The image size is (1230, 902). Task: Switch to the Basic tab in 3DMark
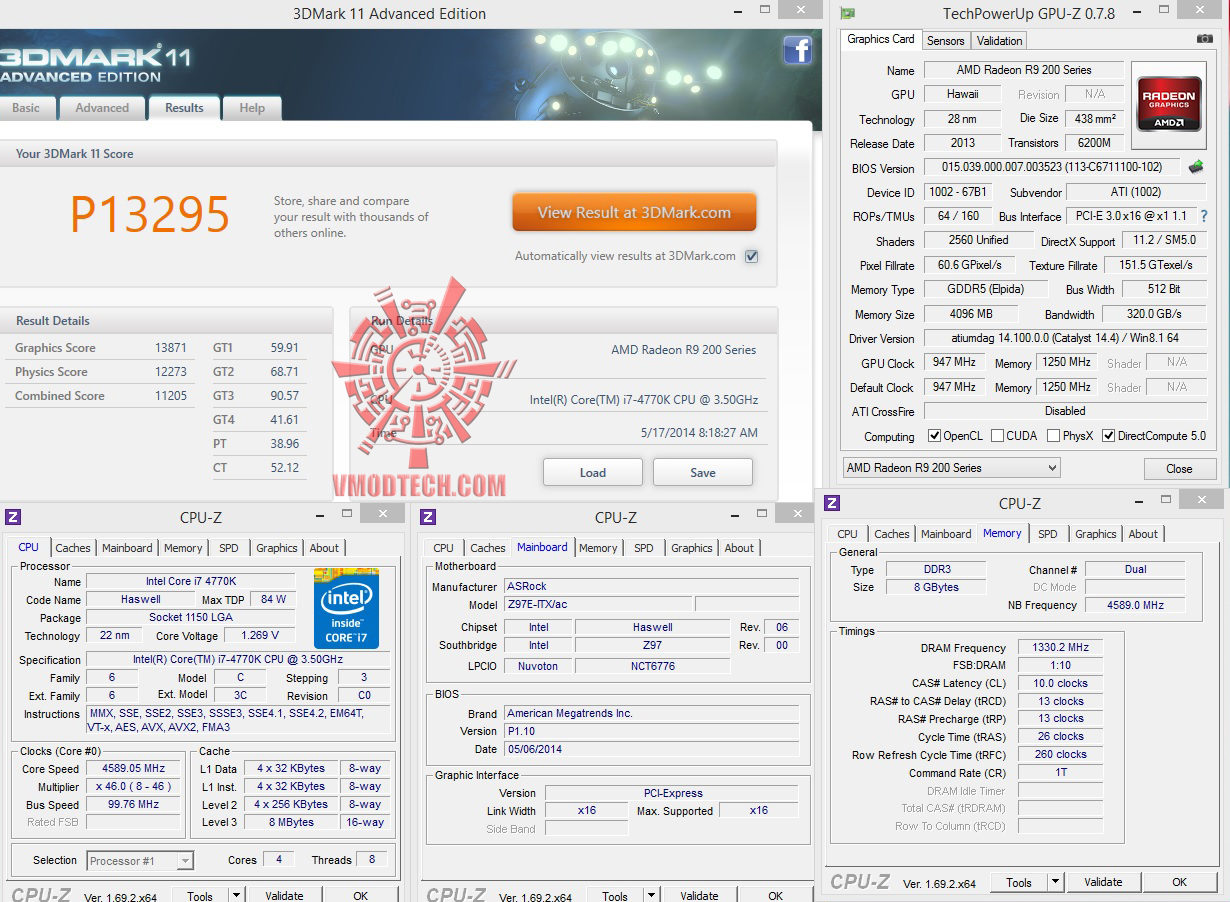click(x=27, y=108)
